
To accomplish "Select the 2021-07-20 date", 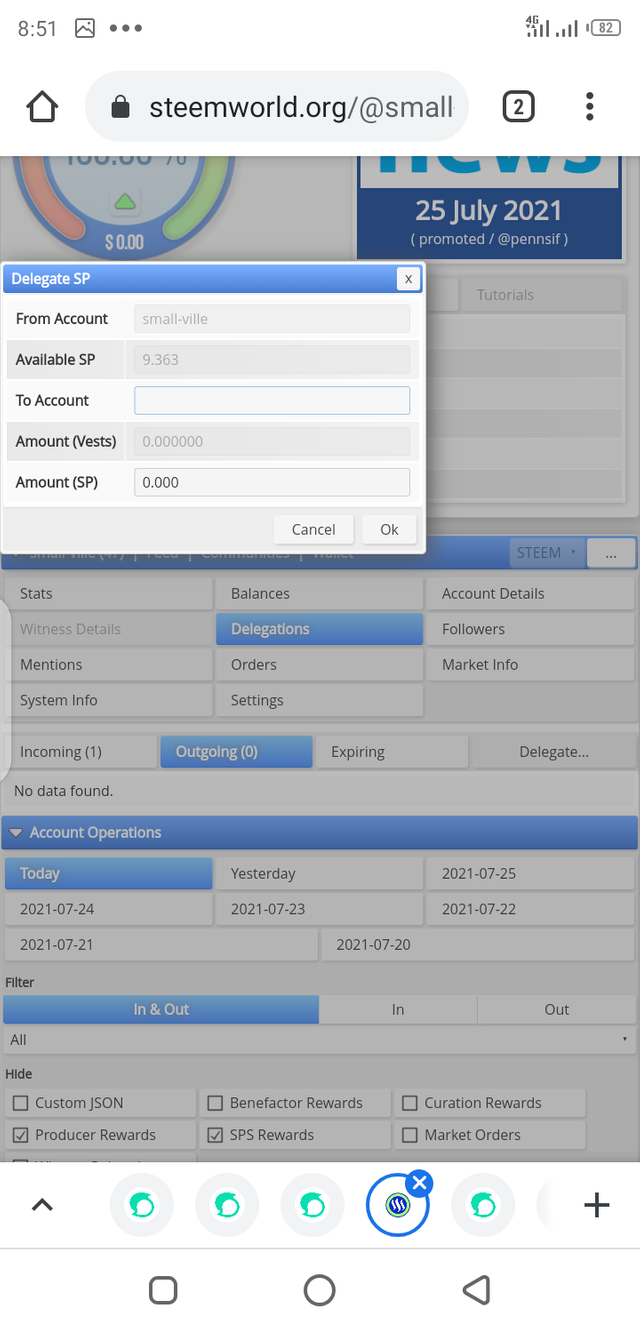I will click(478, 944).
